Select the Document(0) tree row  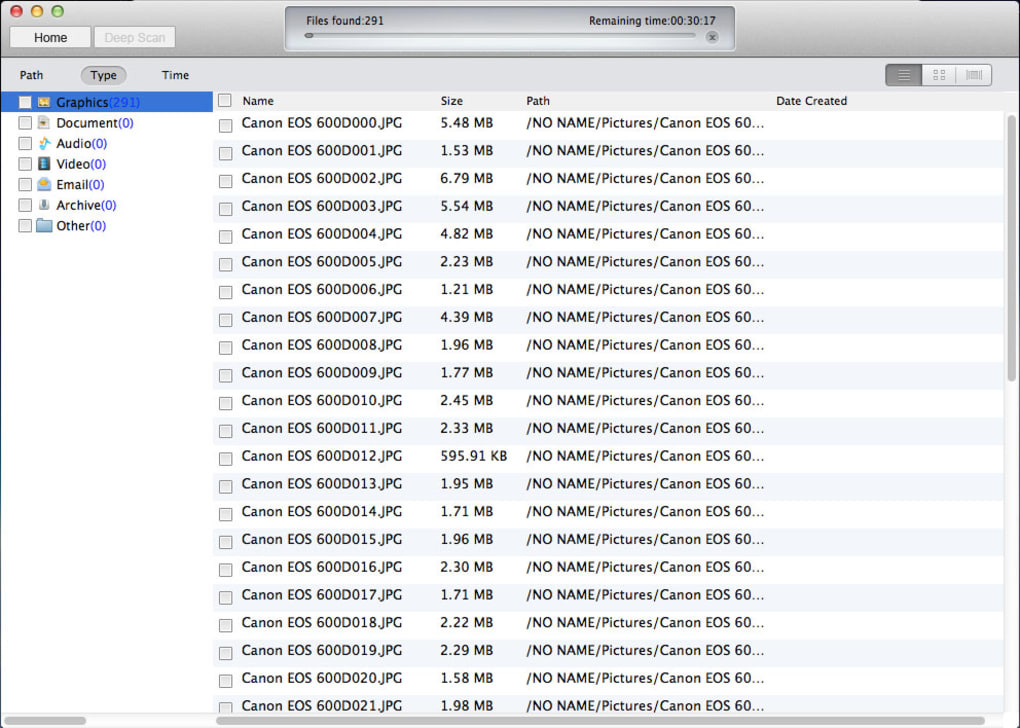pos(107,122)
